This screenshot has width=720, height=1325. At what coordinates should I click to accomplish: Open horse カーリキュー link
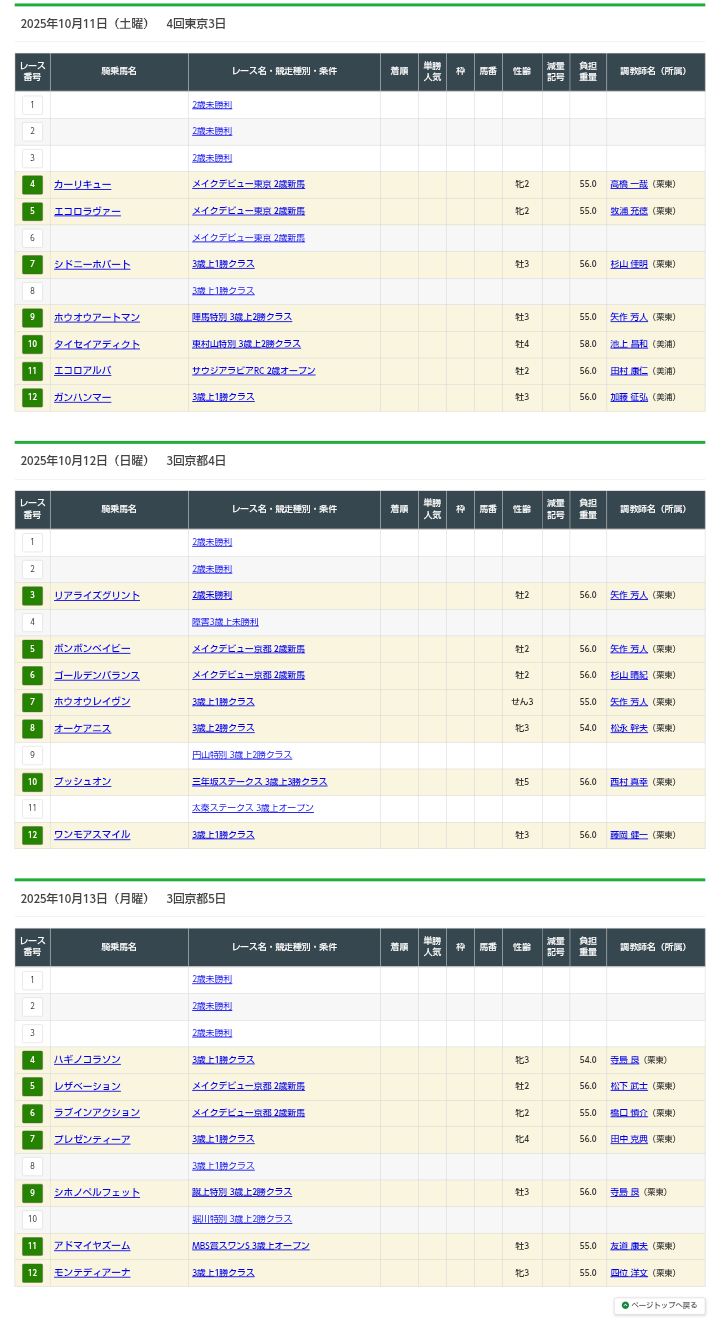(x=83, y=185)
